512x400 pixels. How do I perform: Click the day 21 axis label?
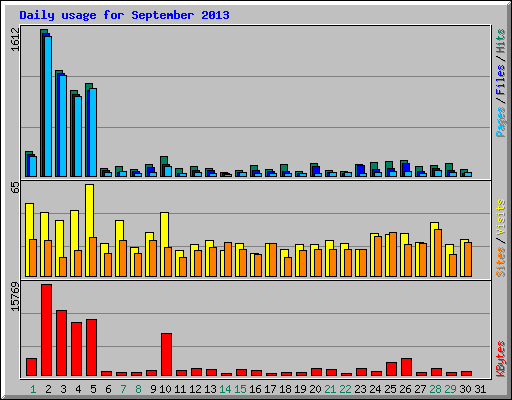tap(330, 389)
